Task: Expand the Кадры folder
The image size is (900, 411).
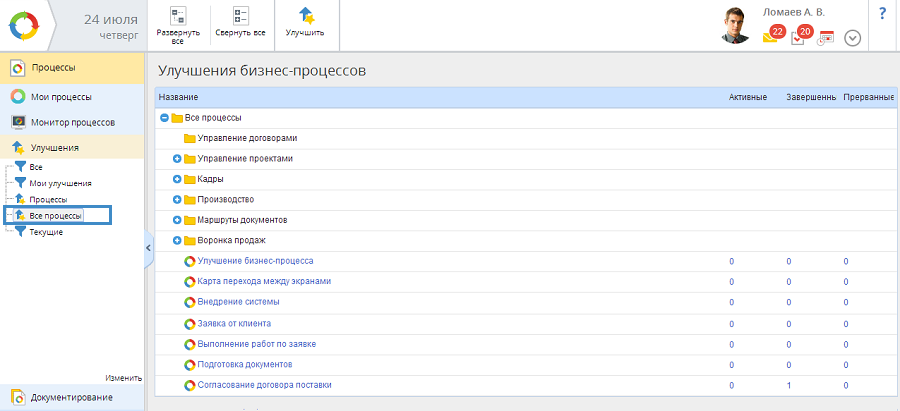Action: tap(177, 179)
